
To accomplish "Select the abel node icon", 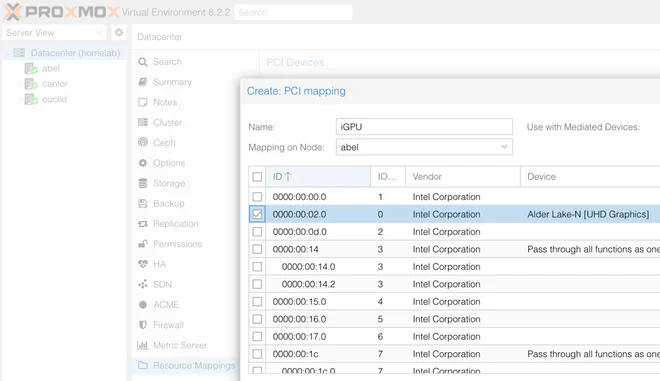I will pos(31,69).
